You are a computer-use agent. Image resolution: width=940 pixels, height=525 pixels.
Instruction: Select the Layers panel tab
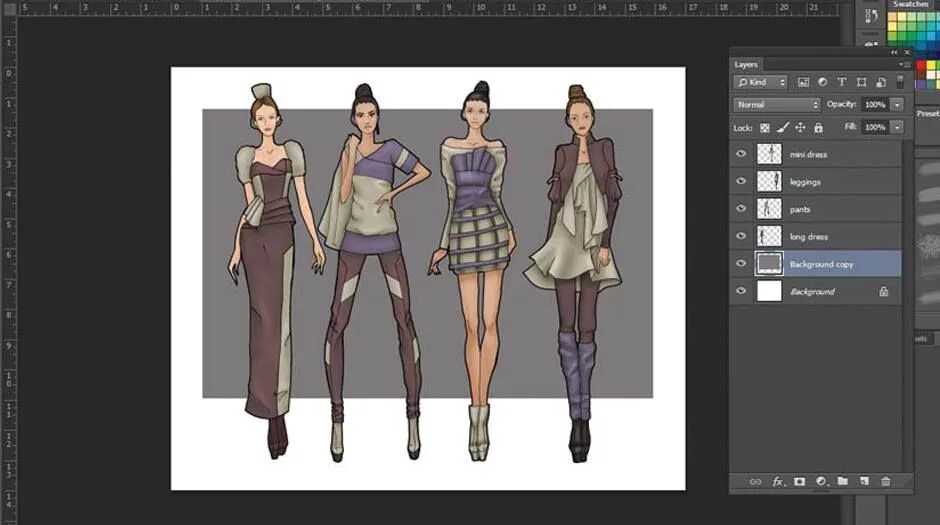(746, 65)
